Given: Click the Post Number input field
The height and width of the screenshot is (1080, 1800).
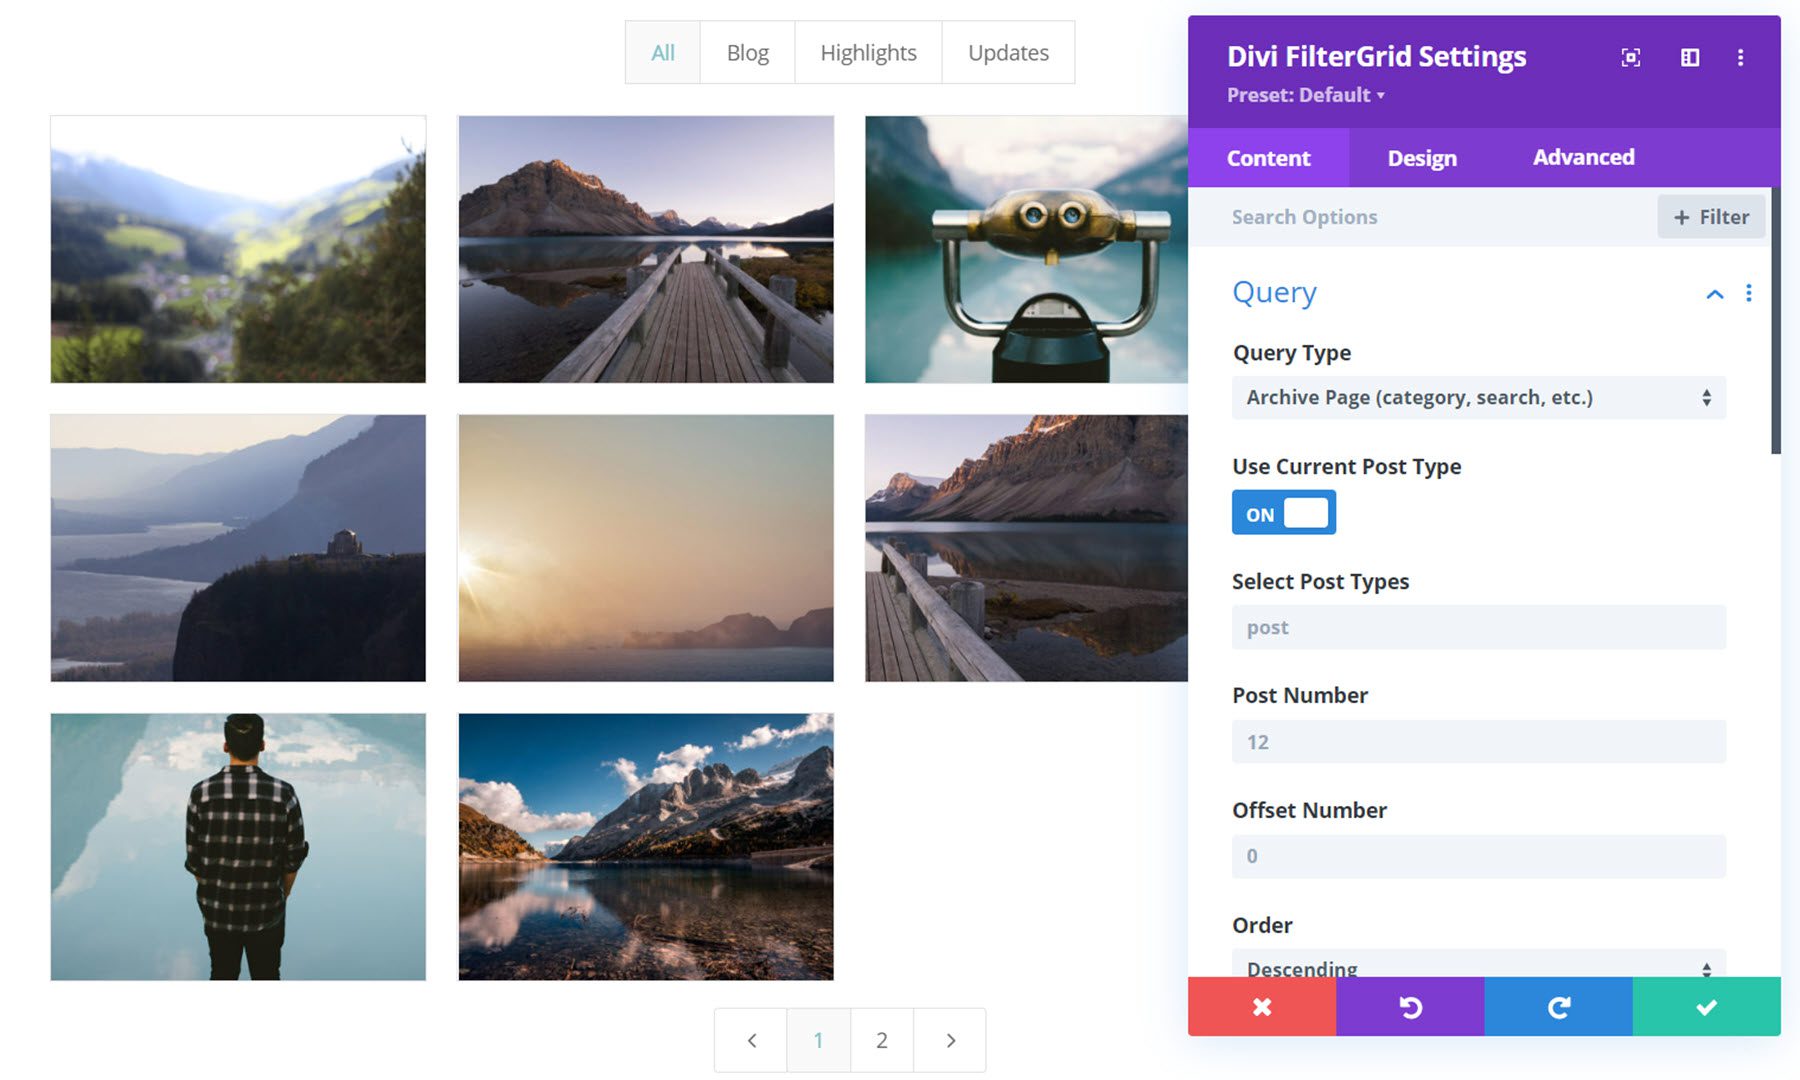Looking at the screenshot, I should pos(1478,741).
